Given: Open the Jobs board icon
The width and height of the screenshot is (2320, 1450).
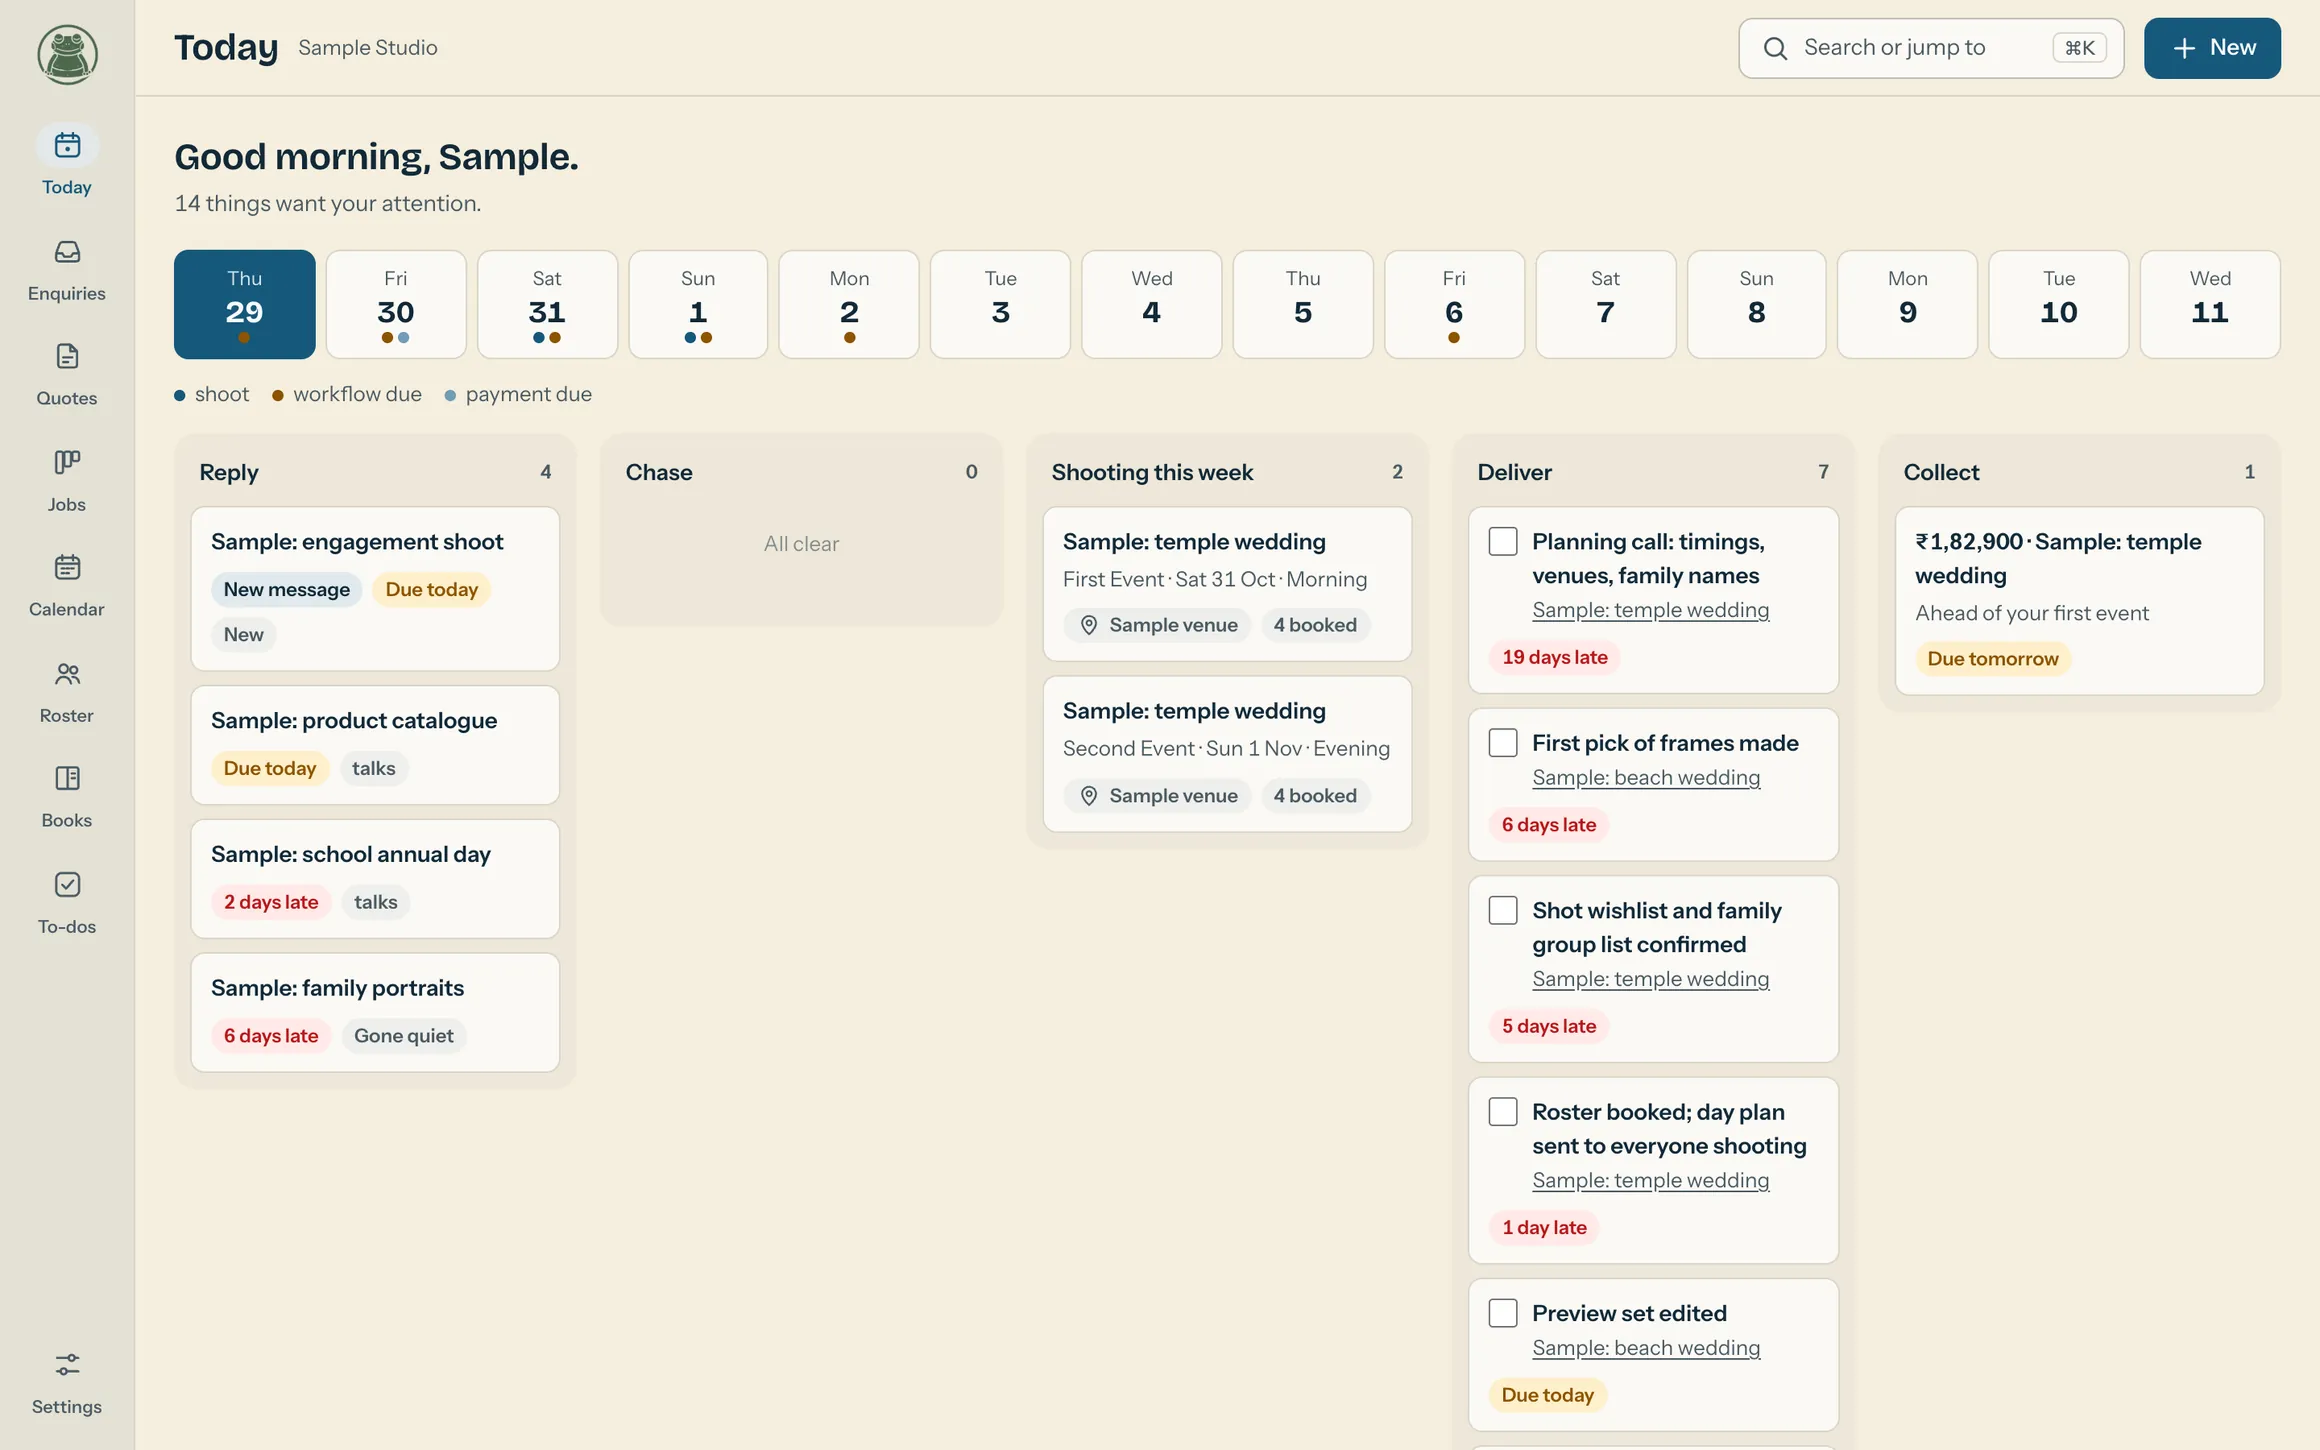Looking at the screenshot, I should point(67,462).
